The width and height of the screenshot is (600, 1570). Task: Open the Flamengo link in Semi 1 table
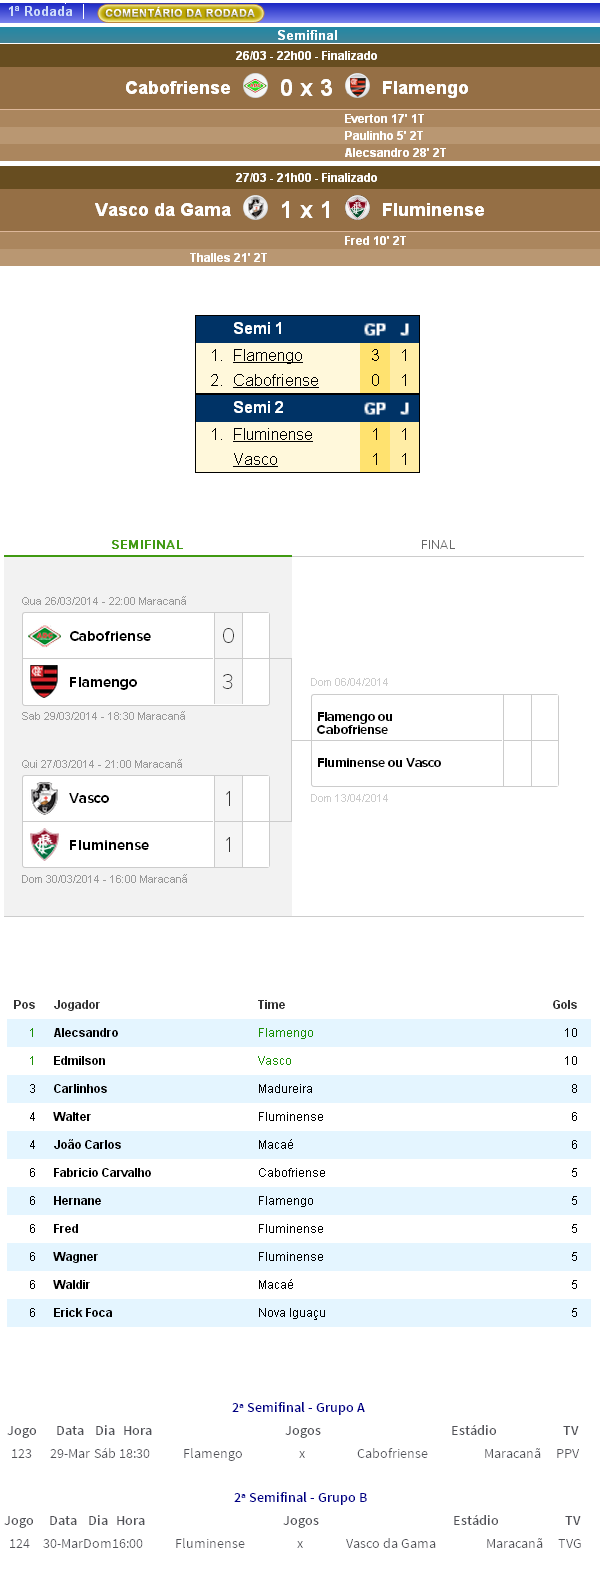pos(267,356)
